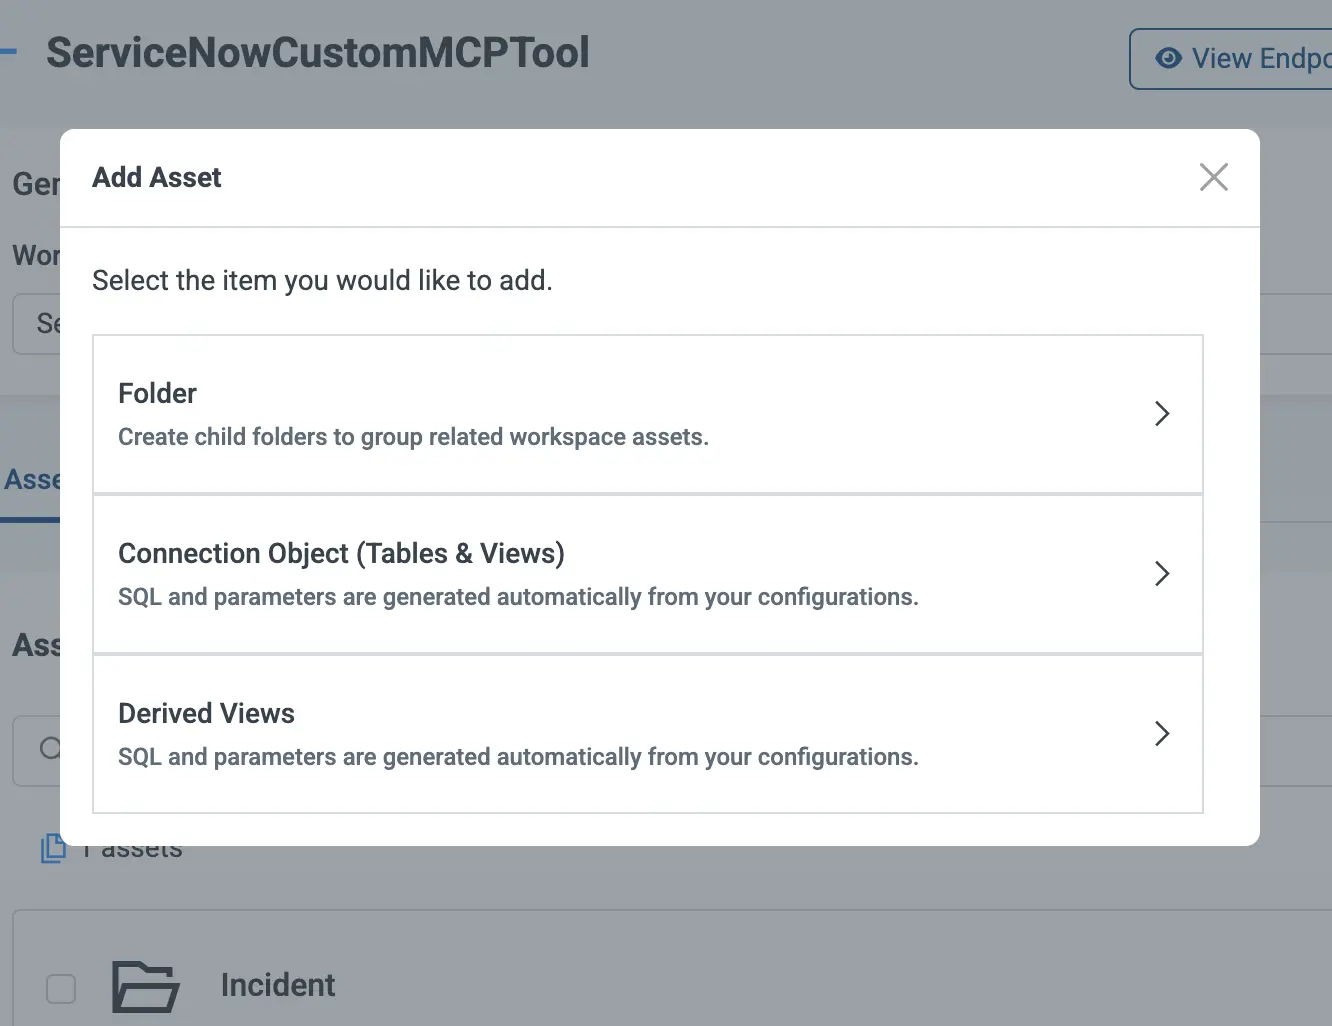Click the copy icon next to assets count
1332x1026 pixels.
(x=51, y=849)
